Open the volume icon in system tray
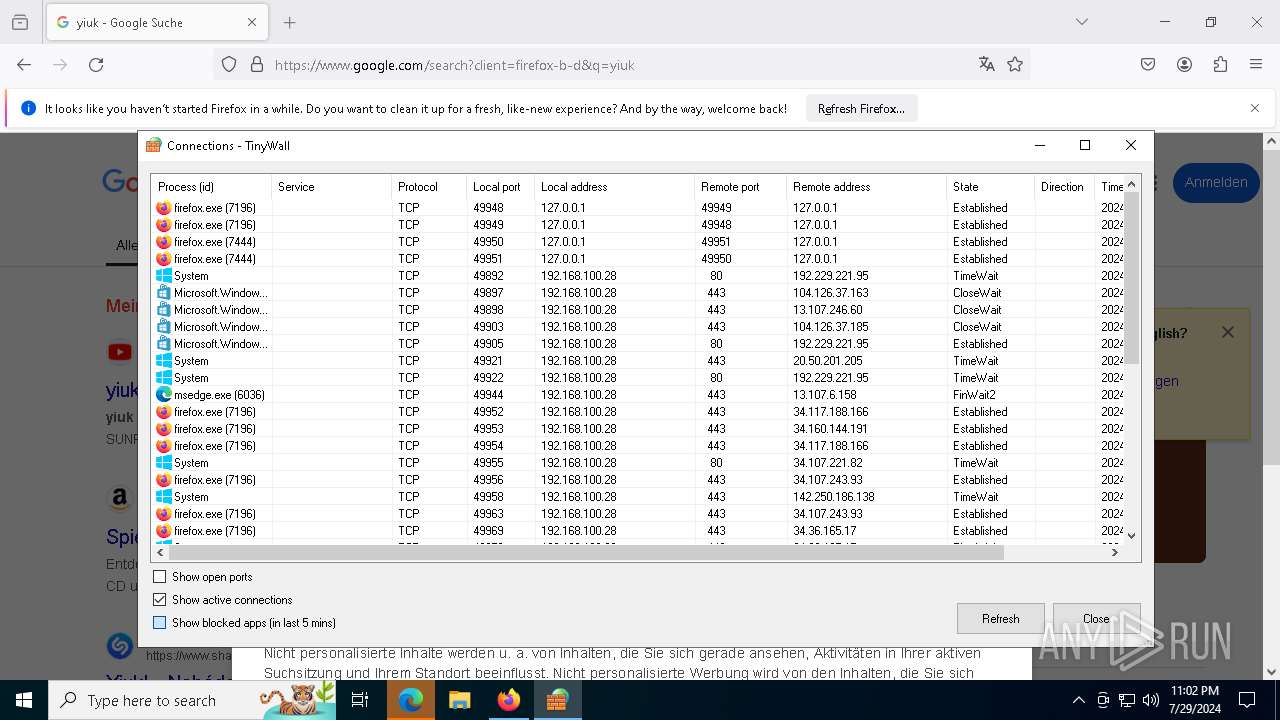Image resolution: width=1280 pixels, height=720 pixels. [x=1151, y=700]
